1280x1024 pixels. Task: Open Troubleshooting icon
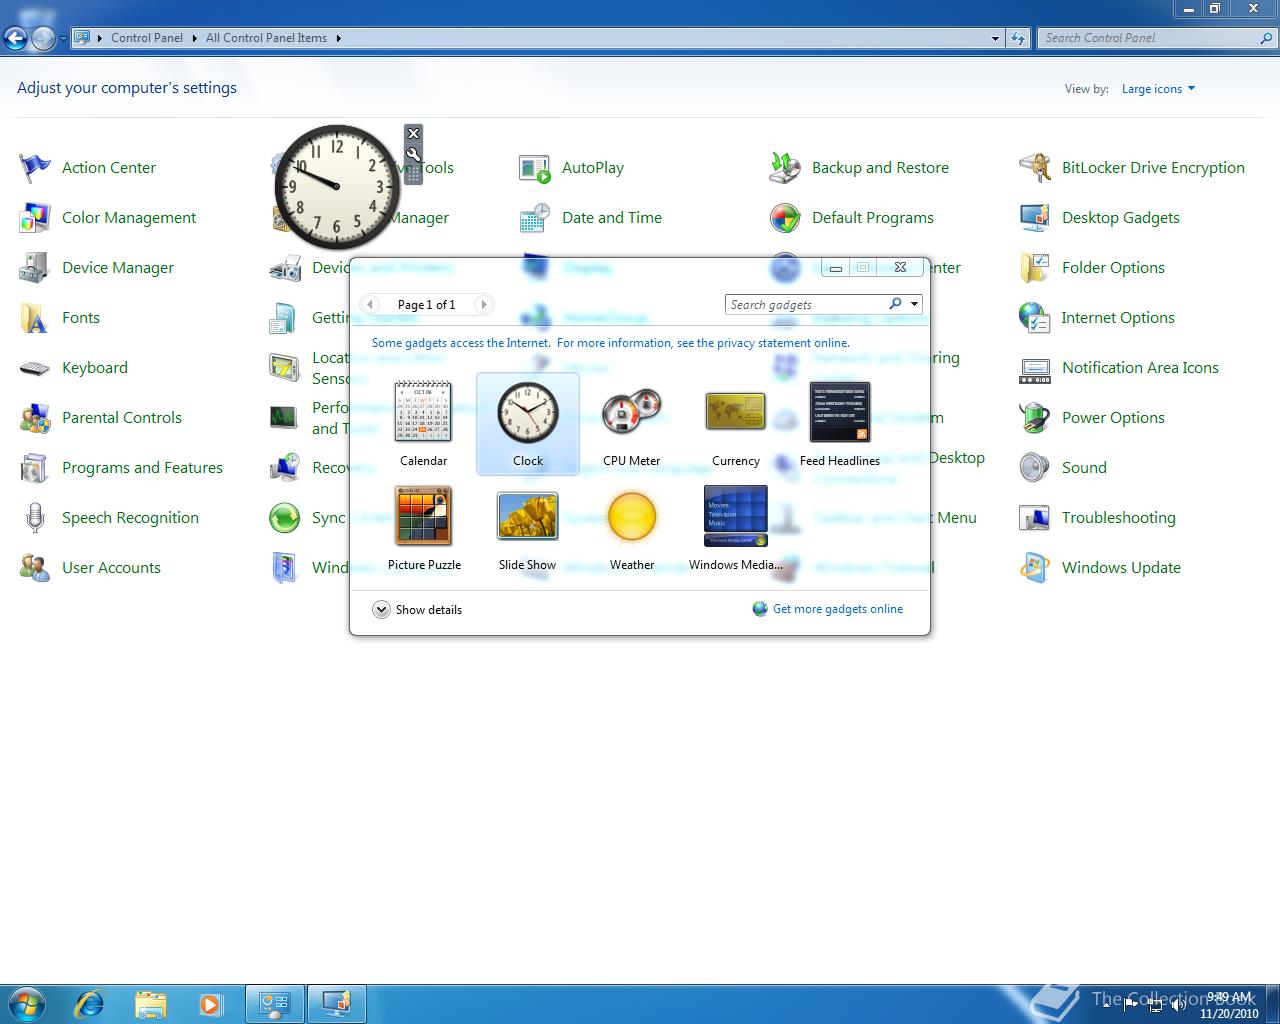click(x=1035, y=517)
